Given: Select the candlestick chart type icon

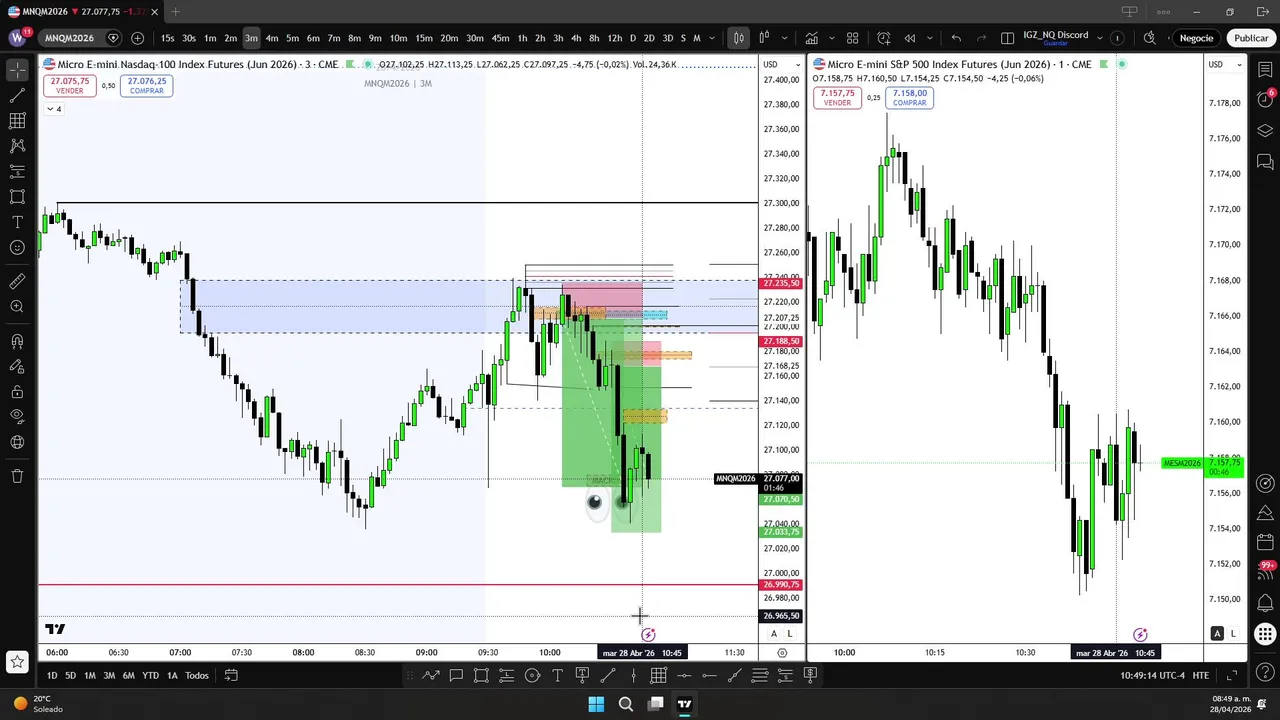Looking at the screenshot, I should click(738, 38).
